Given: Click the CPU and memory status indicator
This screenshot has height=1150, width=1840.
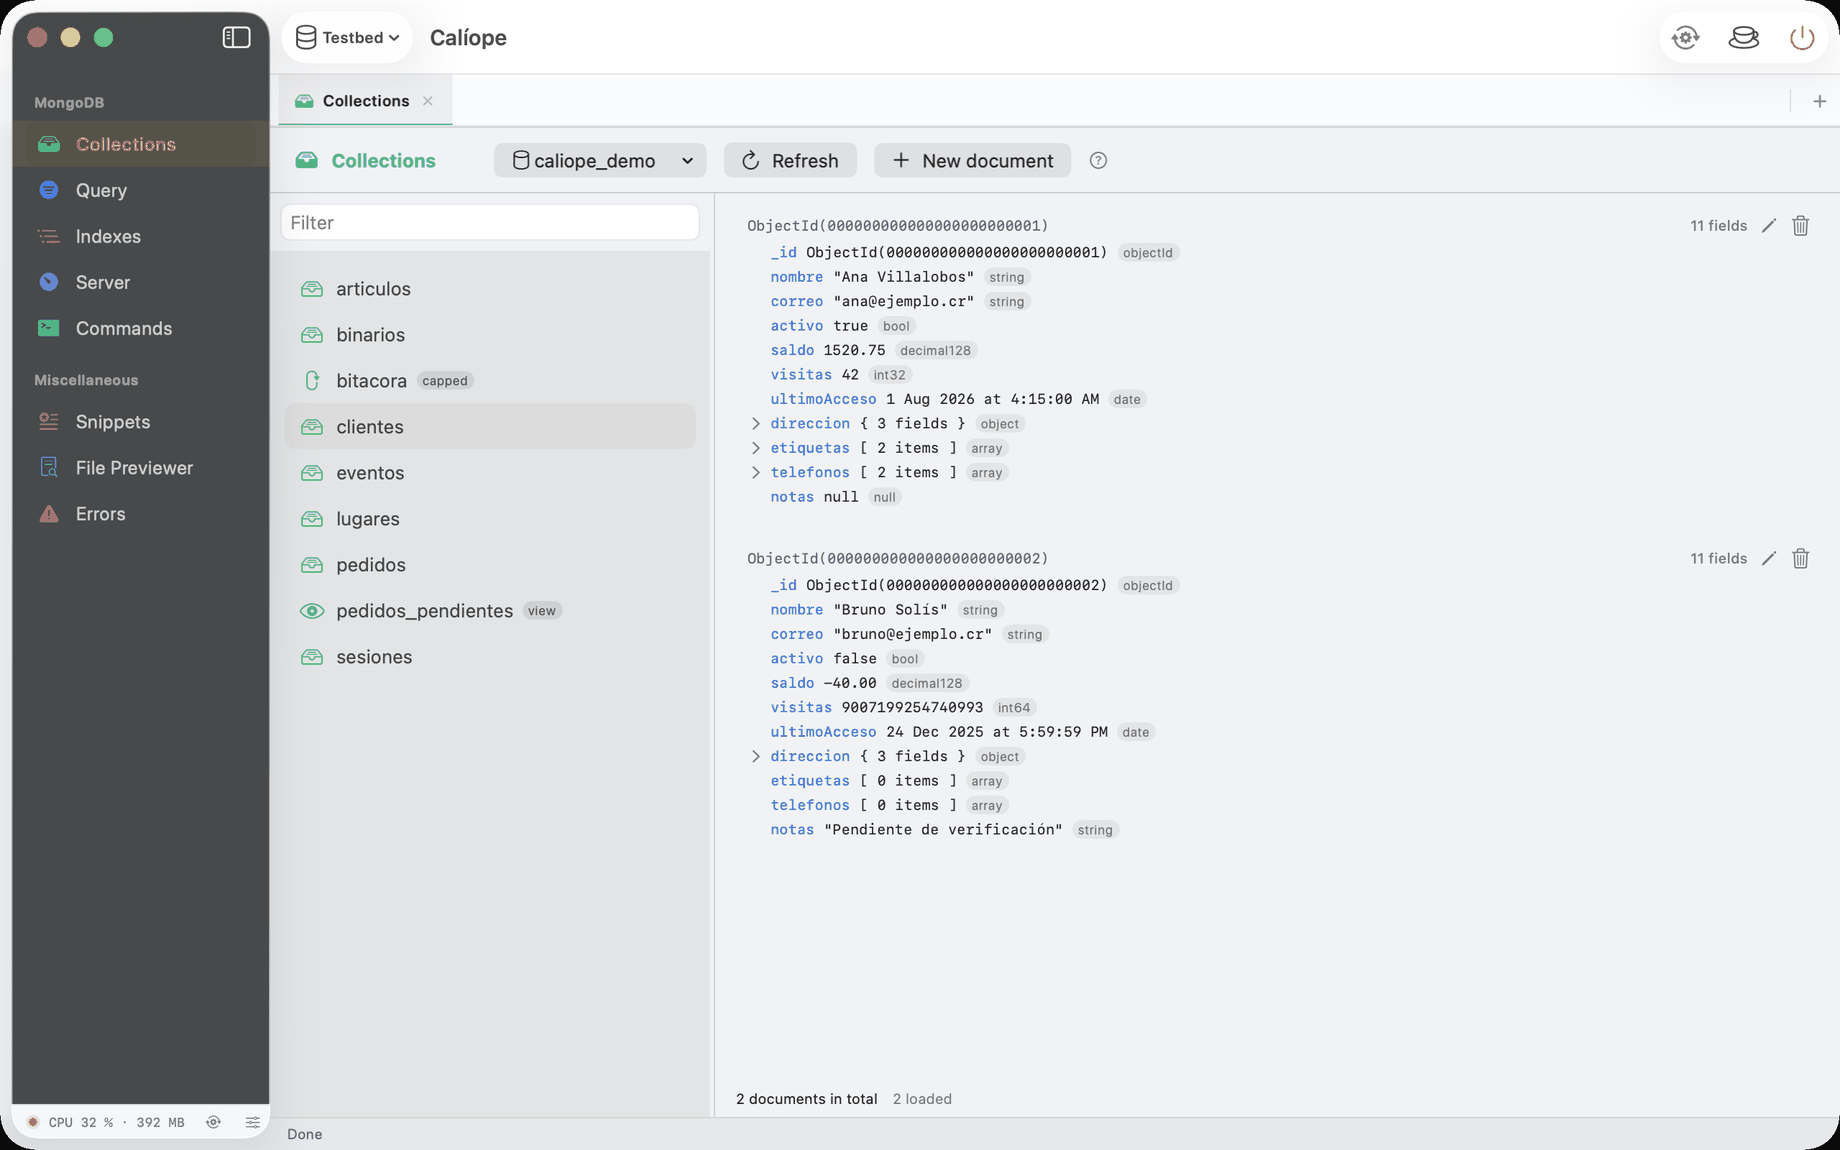Looking at the screenshot, I should tap(106, 1123).
